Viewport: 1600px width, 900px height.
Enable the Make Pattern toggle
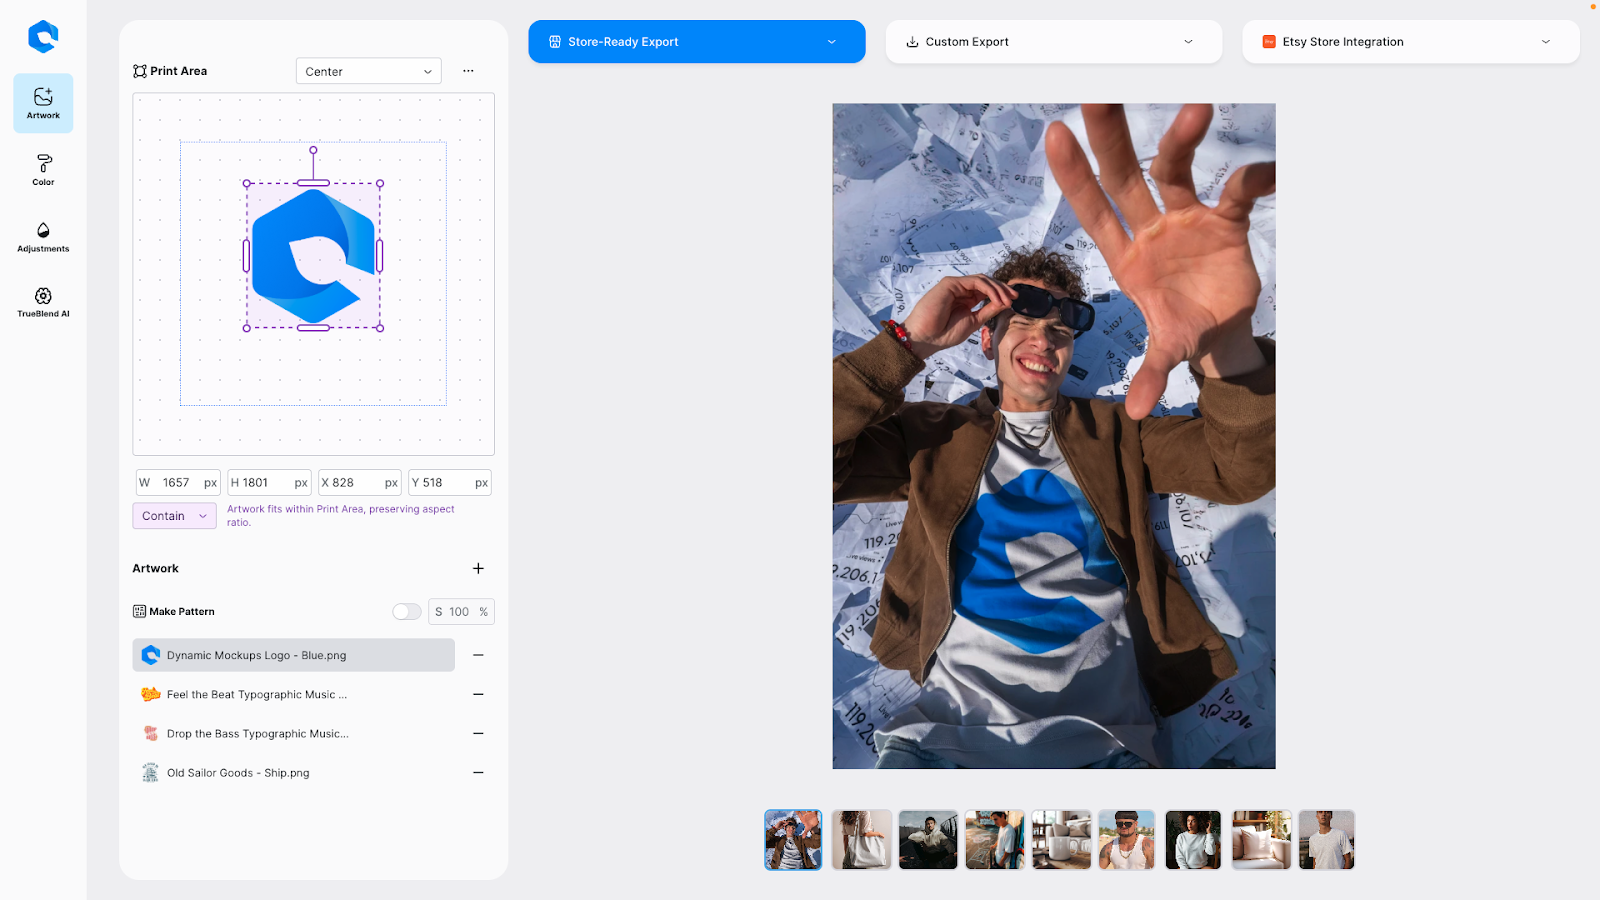[x=406, y=611]
